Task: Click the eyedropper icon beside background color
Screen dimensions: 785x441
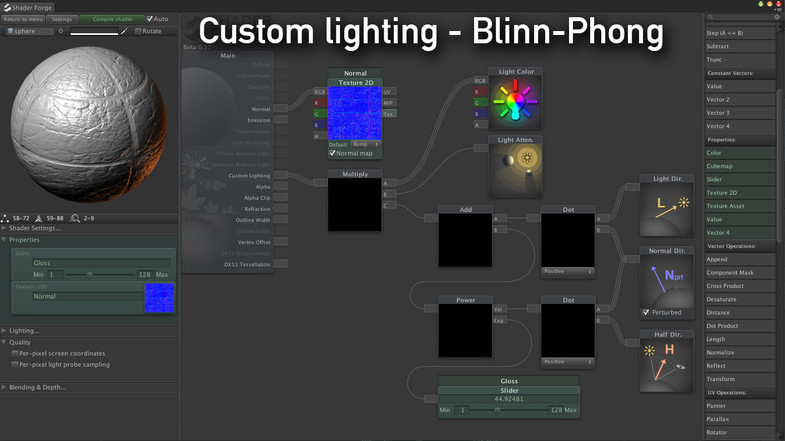Action: click(124, 31)
